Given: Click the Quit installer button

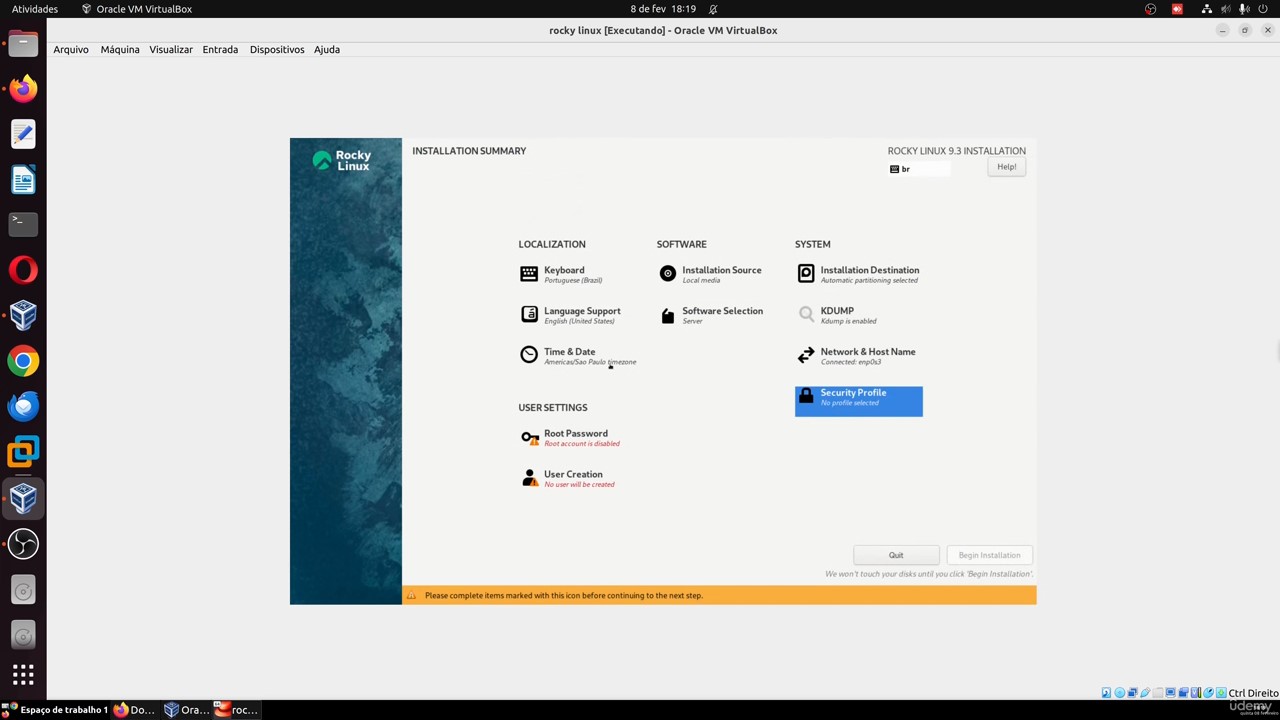Looking at the screenshot, I should [896, 555].
